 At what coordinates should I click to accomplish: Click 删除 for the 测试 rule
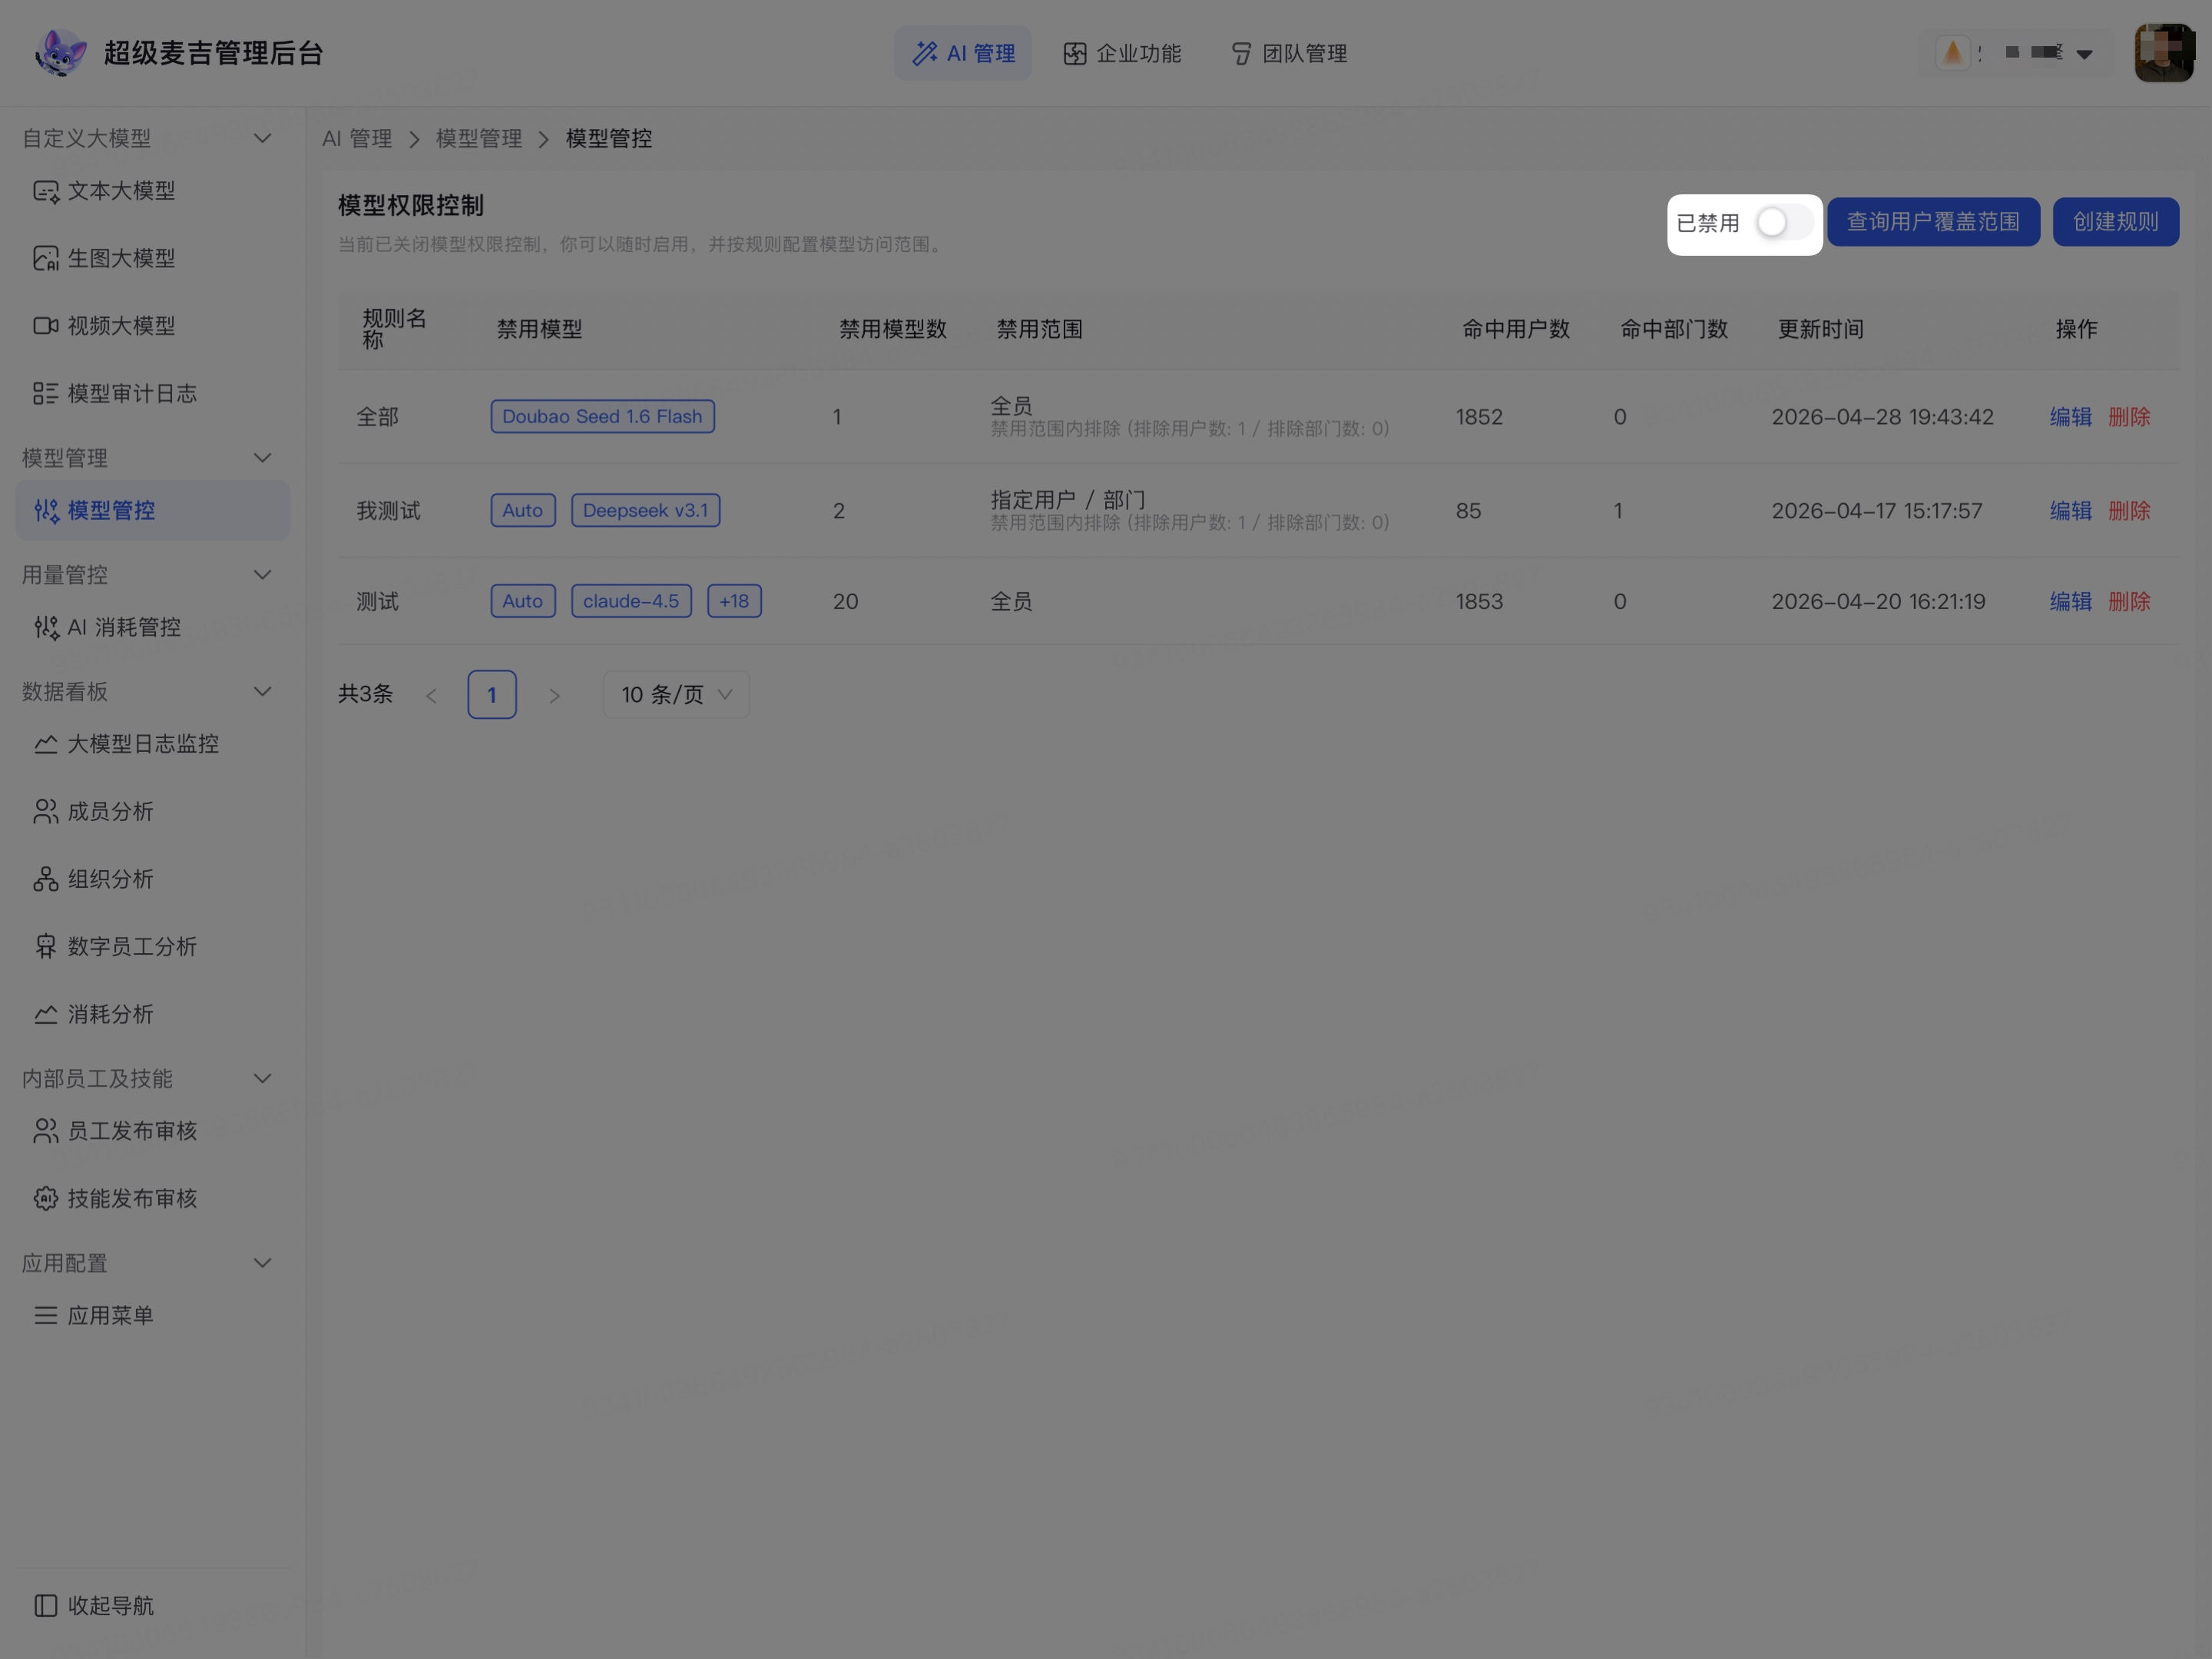tap(2129, 601)
